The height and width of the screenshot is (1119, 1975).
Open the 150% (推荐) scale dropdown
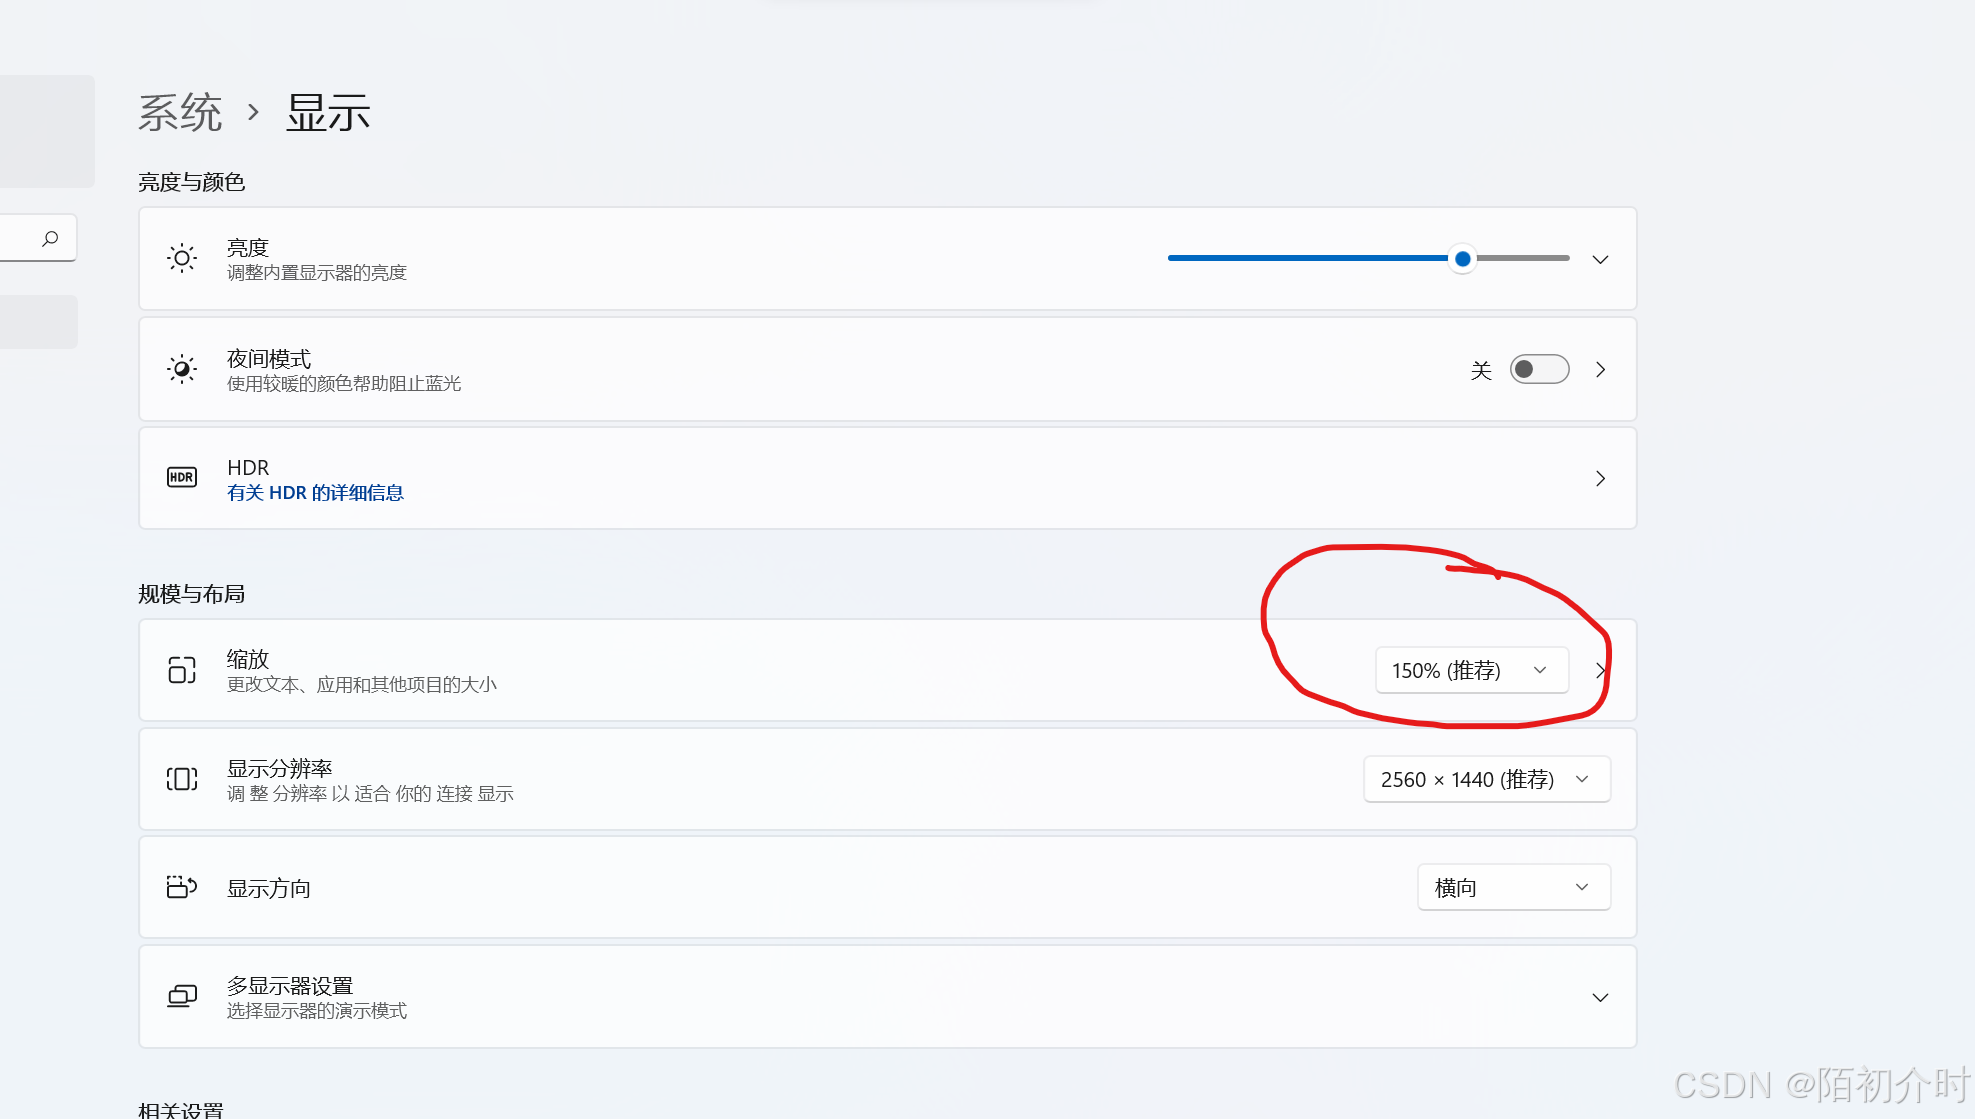(x=1471, y=670)
